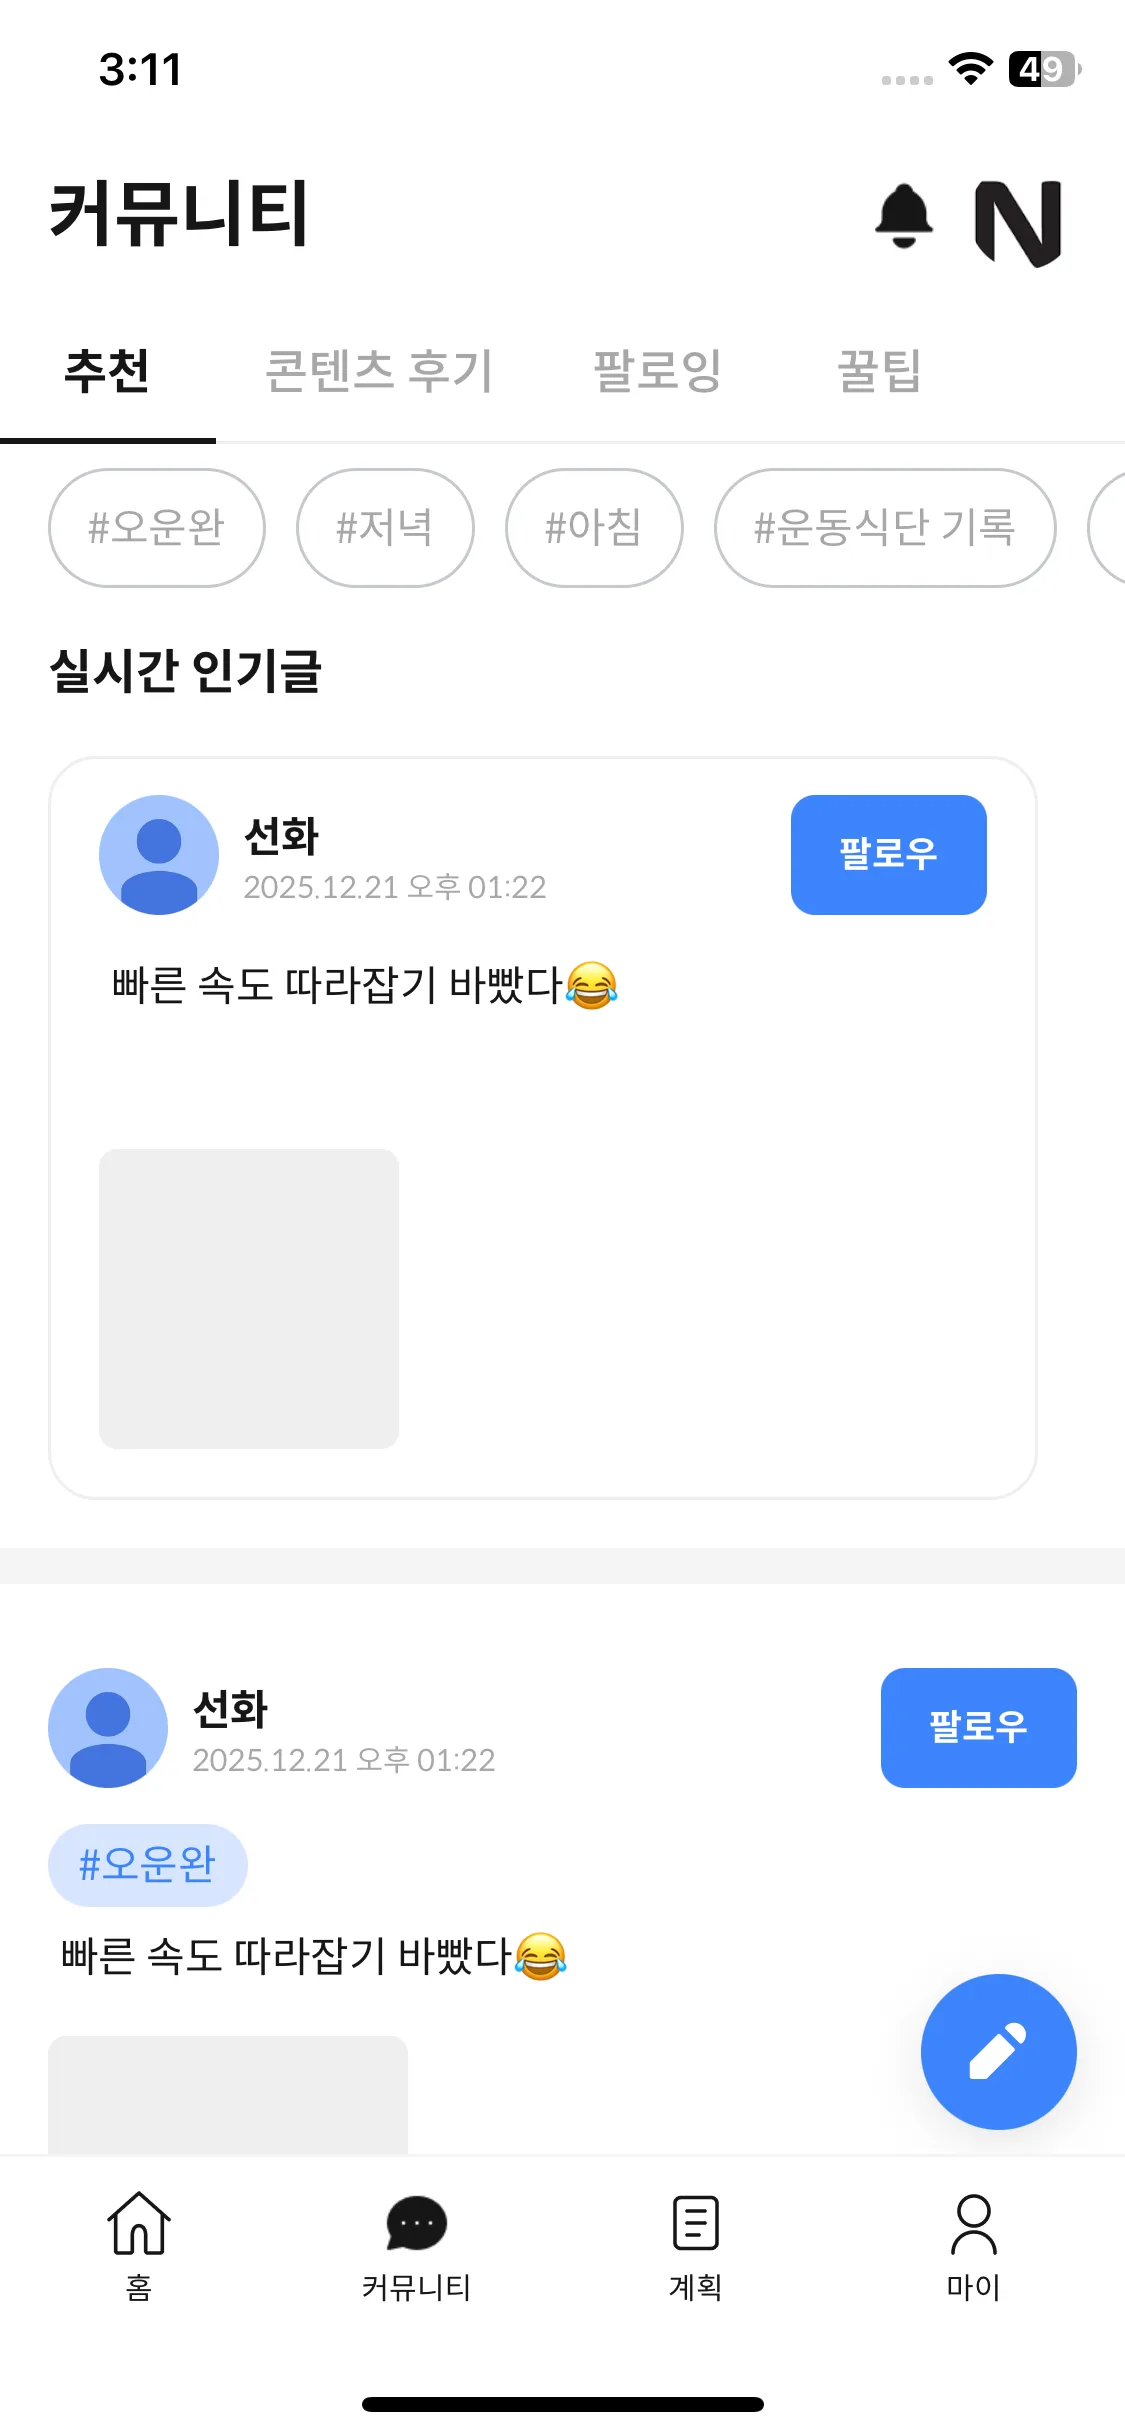Toggle the #아침 hashtag filter chip
This screenshot has height=2436, width=1125.
(594, 528)
